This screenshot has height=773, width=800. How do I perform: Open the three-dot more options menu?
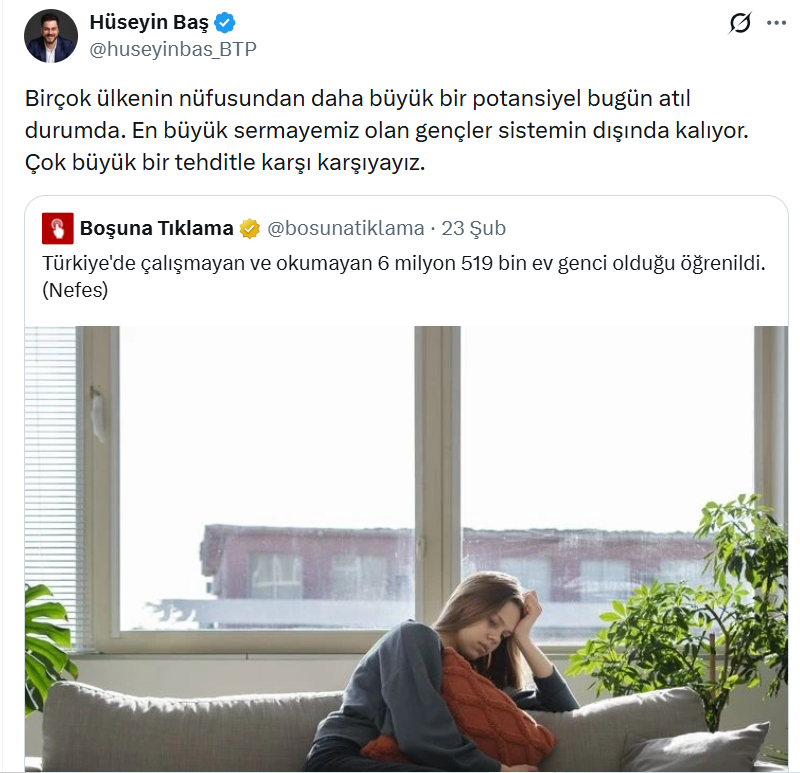click(x=776, y=23)
